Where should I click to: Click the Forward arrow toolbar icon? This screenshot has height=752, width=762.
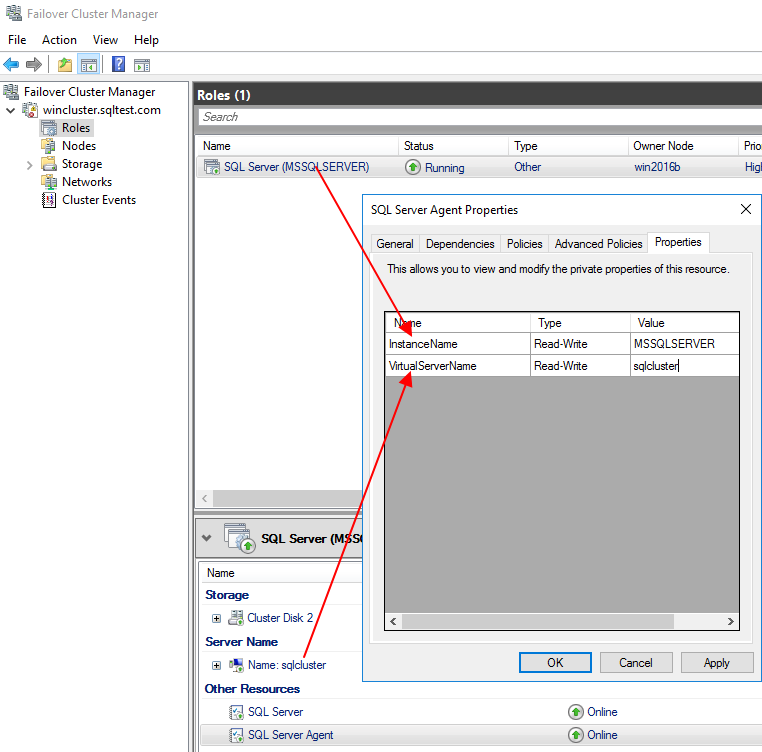pos(34,64)
